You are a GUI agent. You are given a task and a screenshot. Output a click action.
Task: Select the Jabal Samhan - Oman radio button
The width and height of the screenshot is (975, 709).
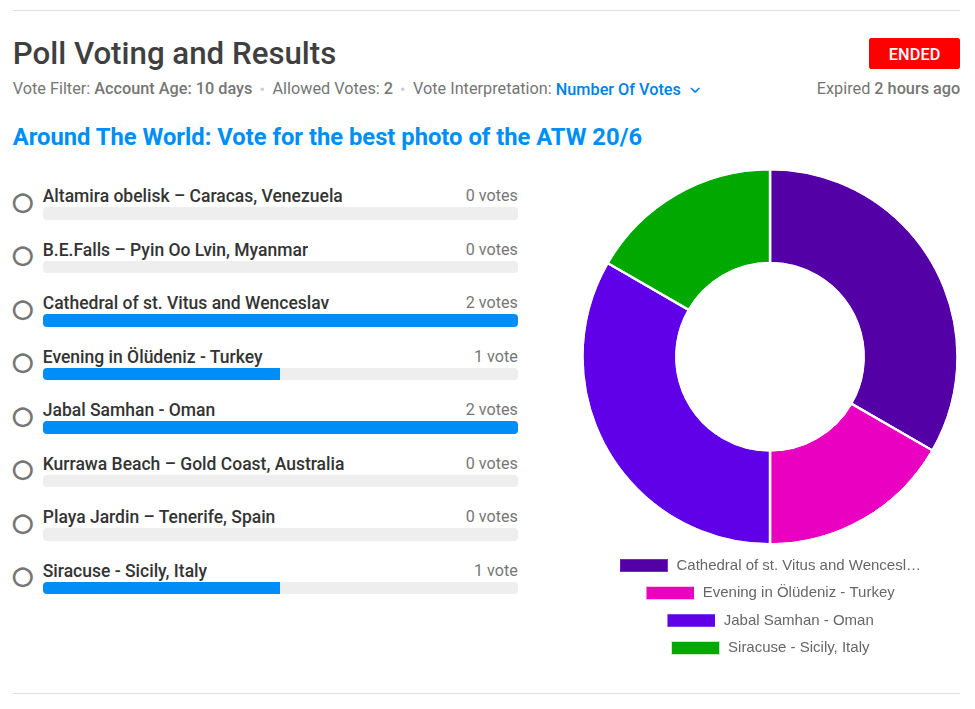[22, 417]
